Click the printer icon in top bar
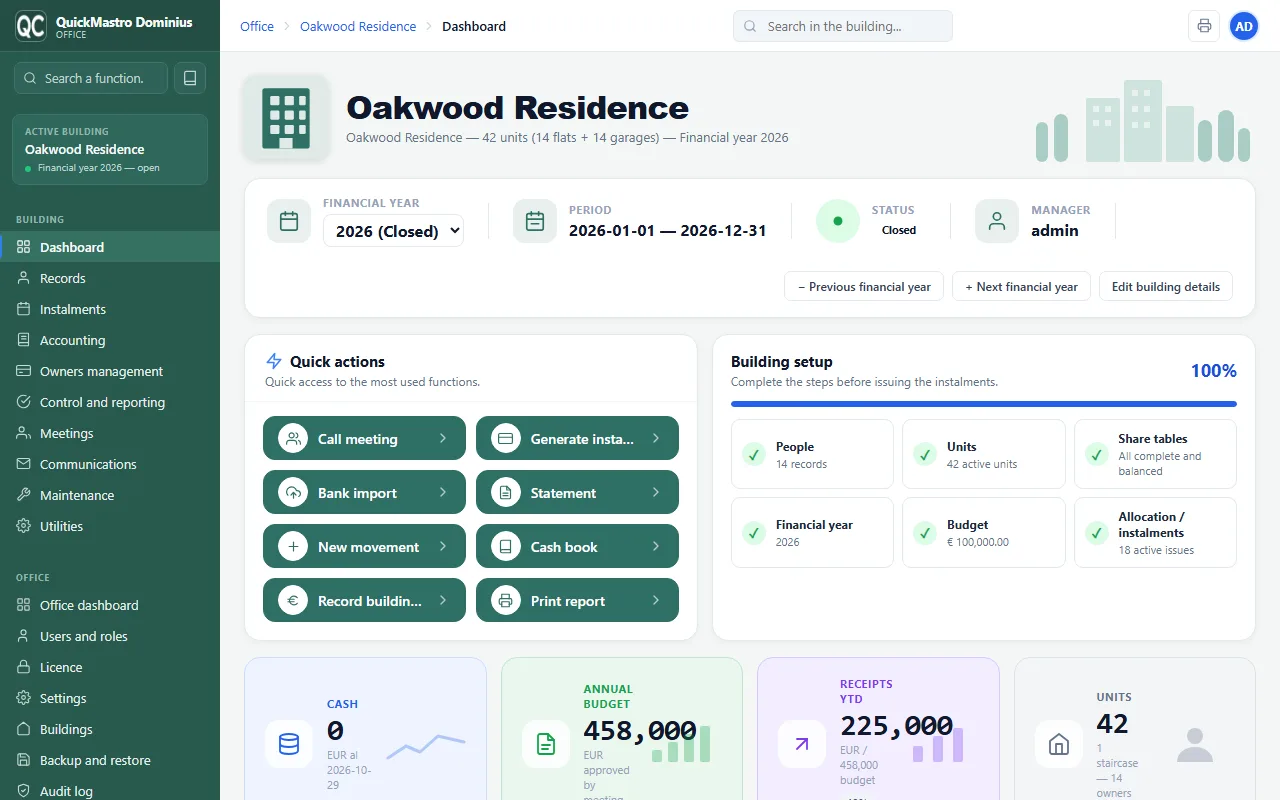The image size is (1280, 800). pyautogui.click(x=1204, y=26)
